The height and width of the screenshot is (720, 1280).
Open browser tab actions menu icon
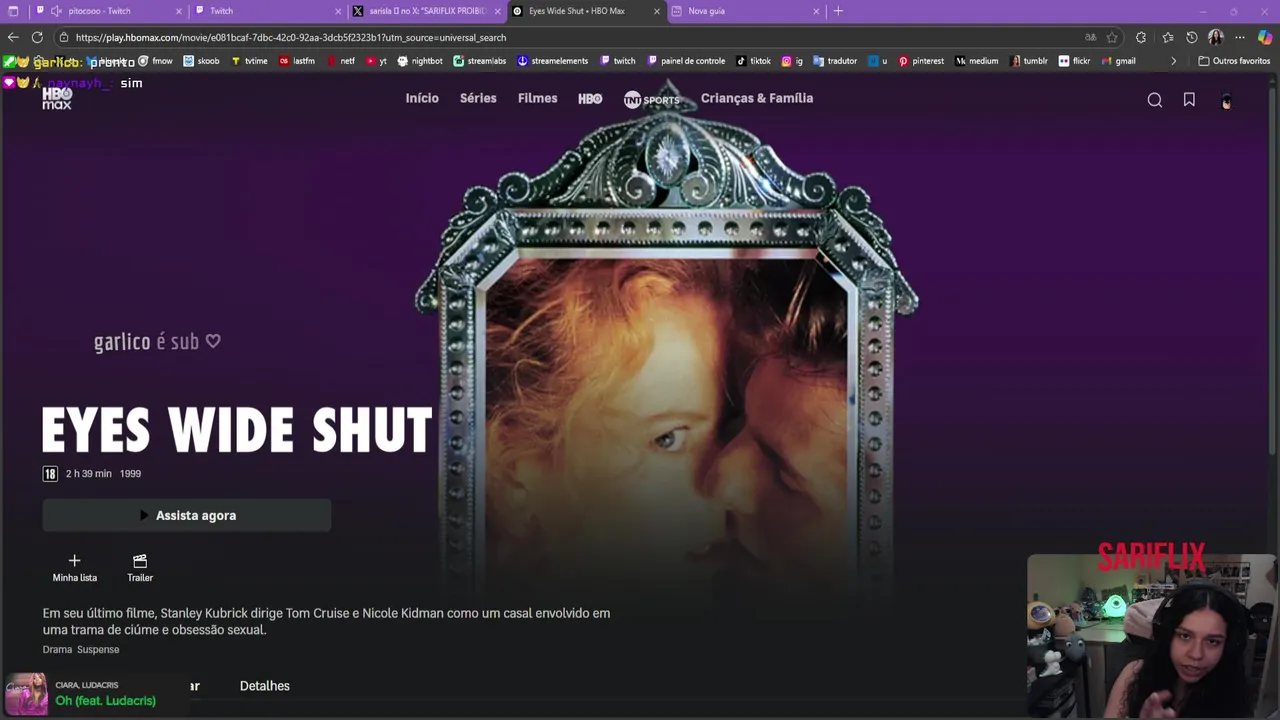pos(13,11)
